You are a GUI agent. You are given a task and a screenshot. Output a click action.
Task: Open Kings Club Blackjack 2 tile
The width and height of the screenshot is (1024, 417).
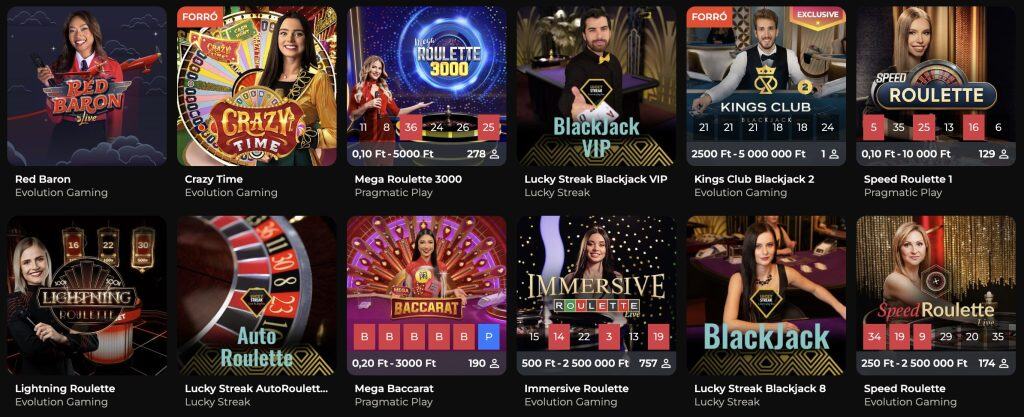click(x=766, y=86)
